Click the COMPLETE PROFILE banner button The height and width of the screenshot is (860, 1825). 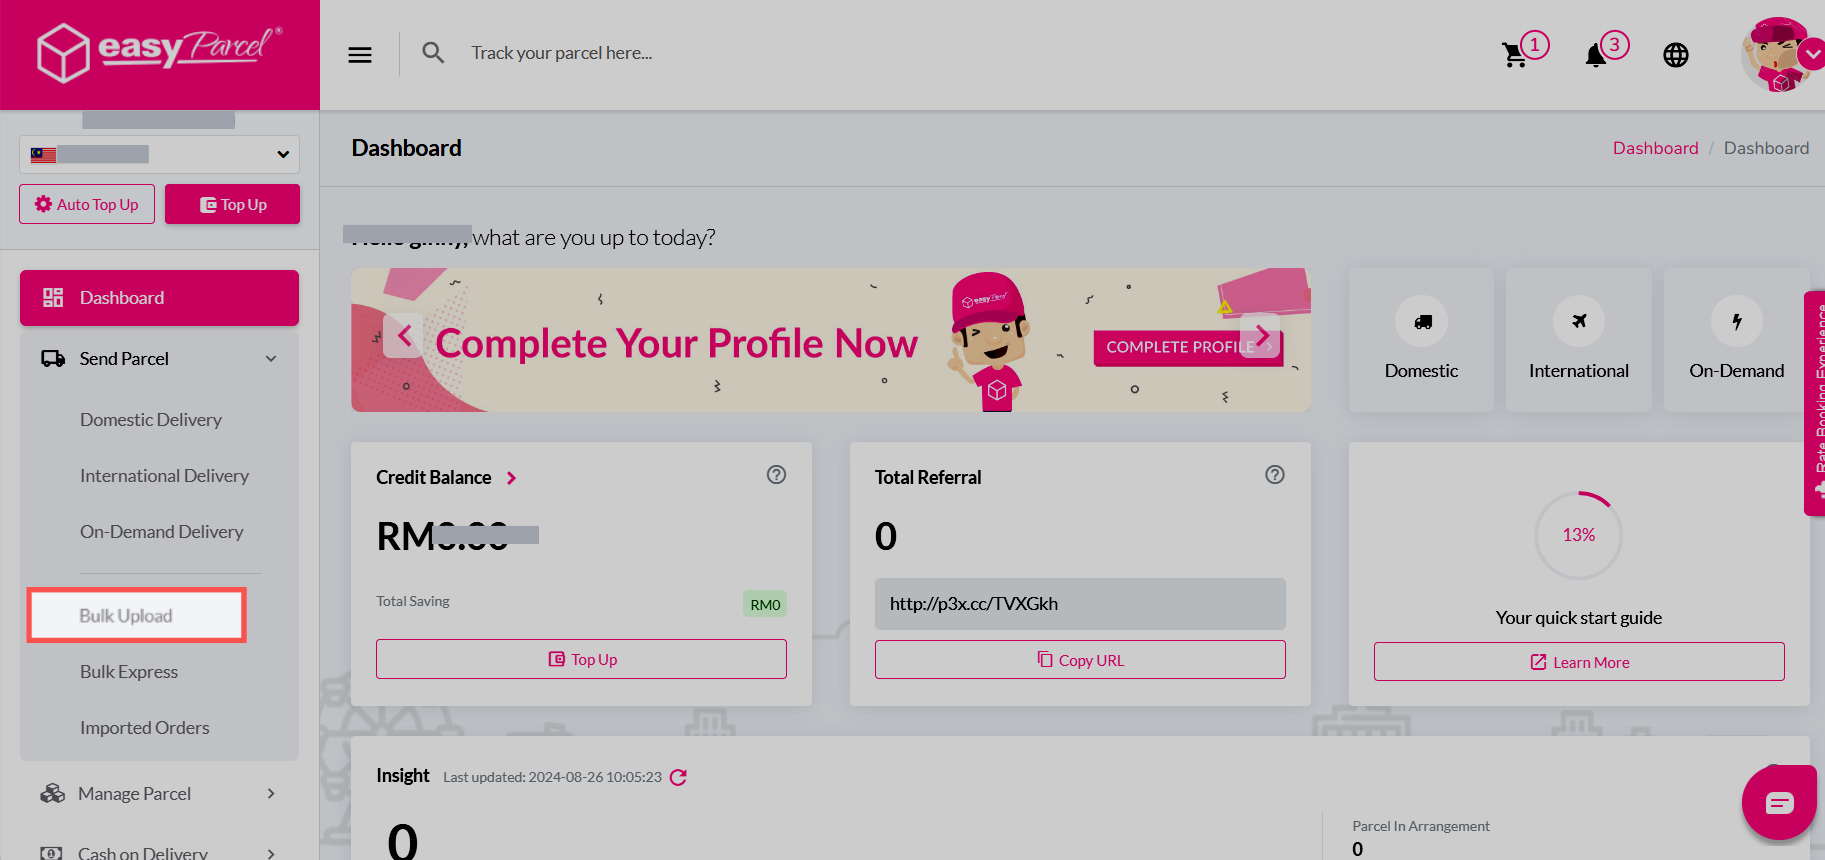point(1188,347)
